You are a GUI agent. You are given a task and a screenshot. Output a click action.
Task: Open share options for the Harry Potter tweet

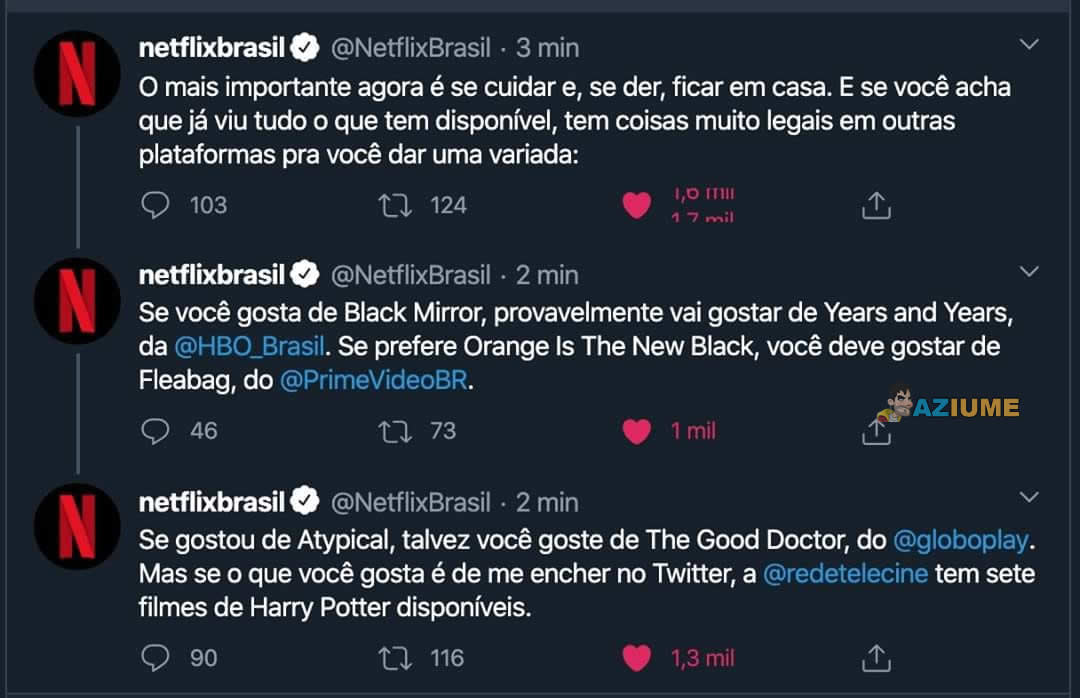877,657
